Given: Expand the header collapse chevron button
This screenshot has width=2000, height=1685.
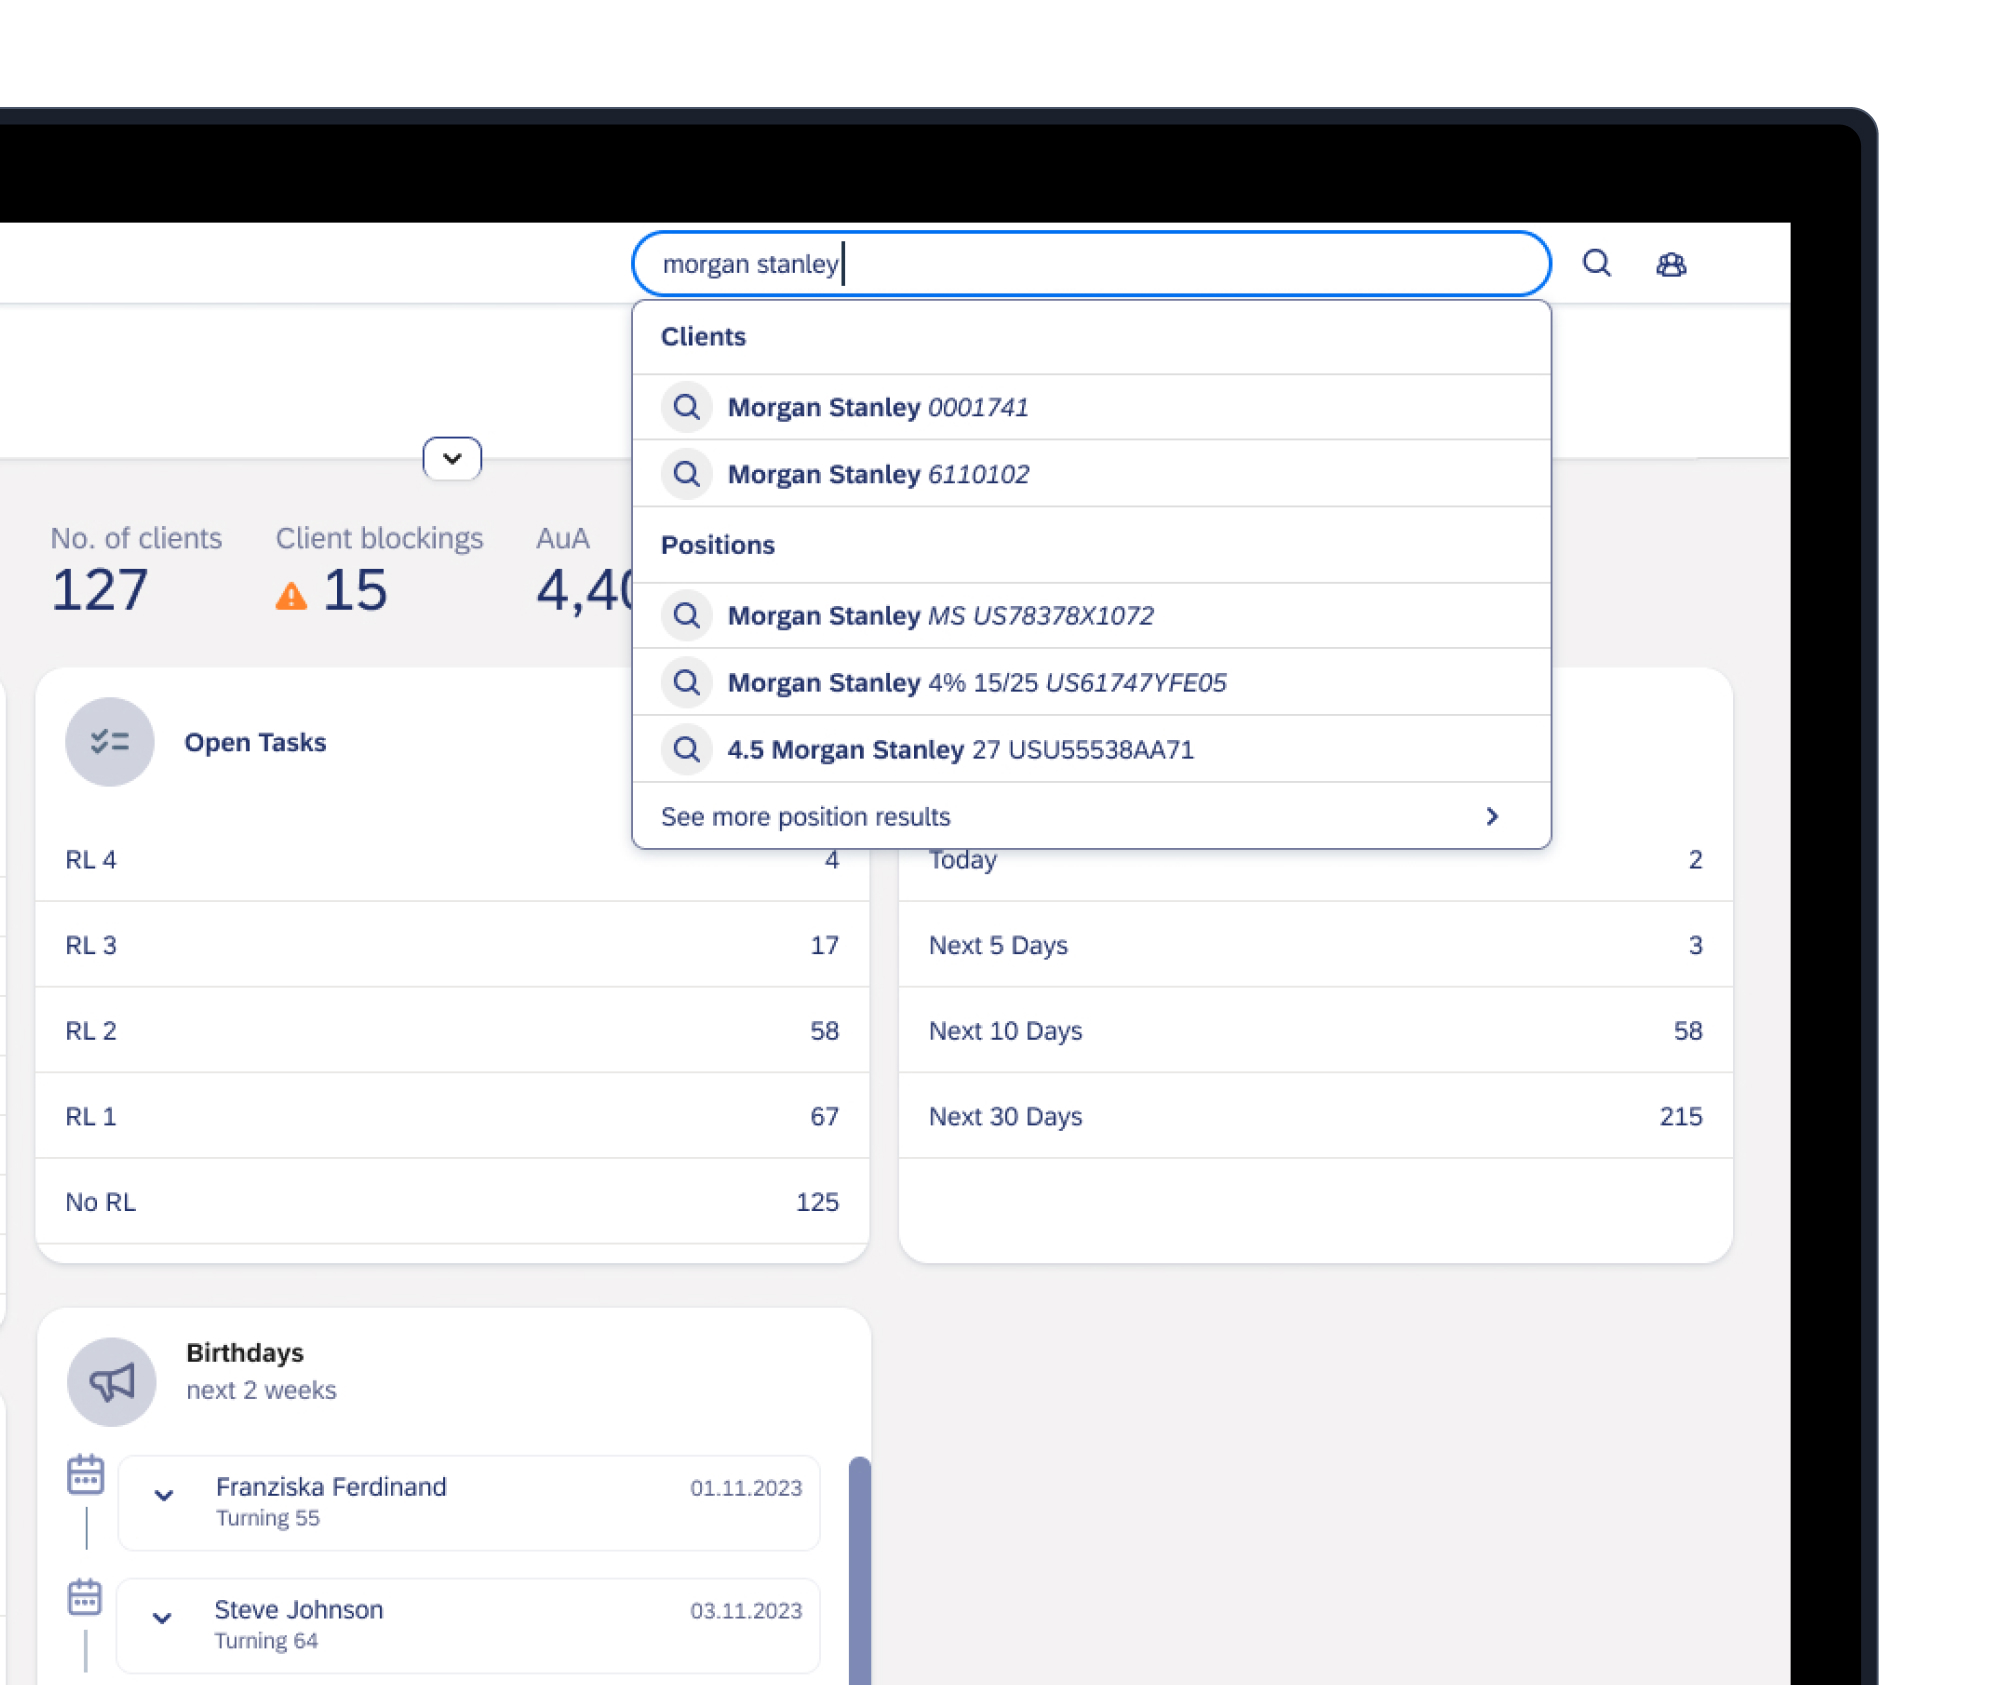Looking at the screenshot, I should coord(452,459).
